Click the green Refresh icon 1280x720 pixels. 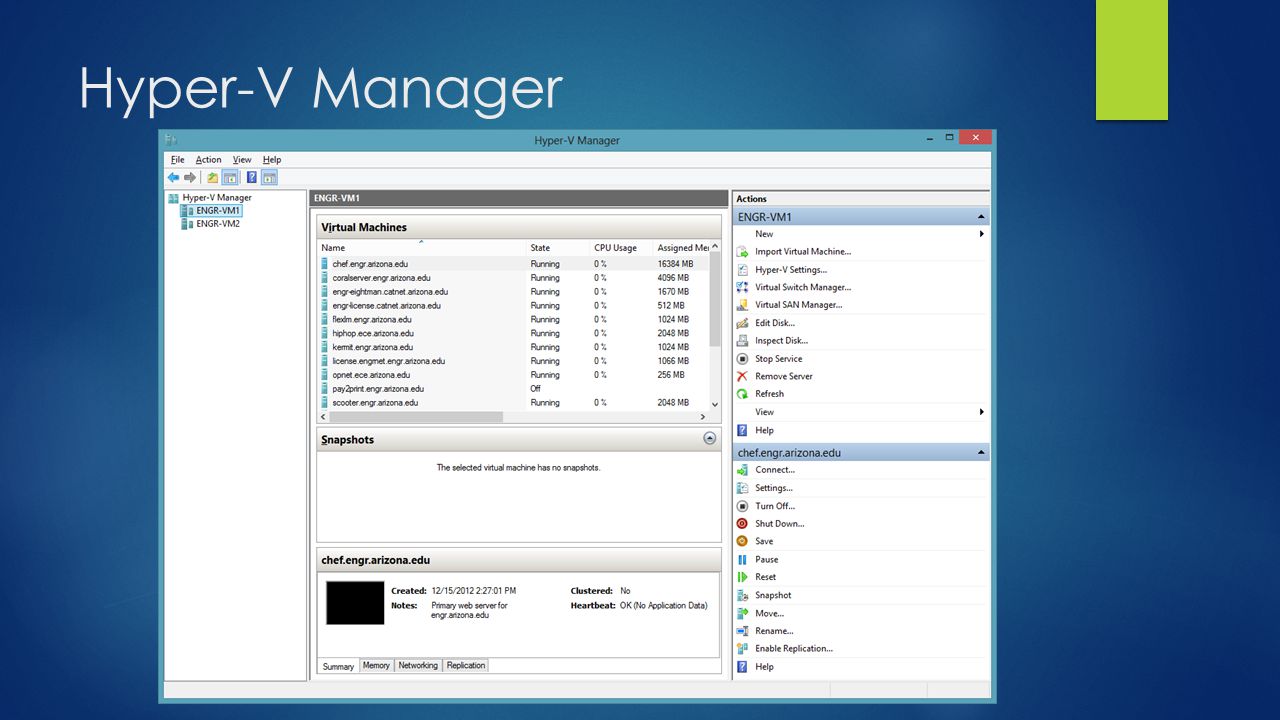point(742,394)
